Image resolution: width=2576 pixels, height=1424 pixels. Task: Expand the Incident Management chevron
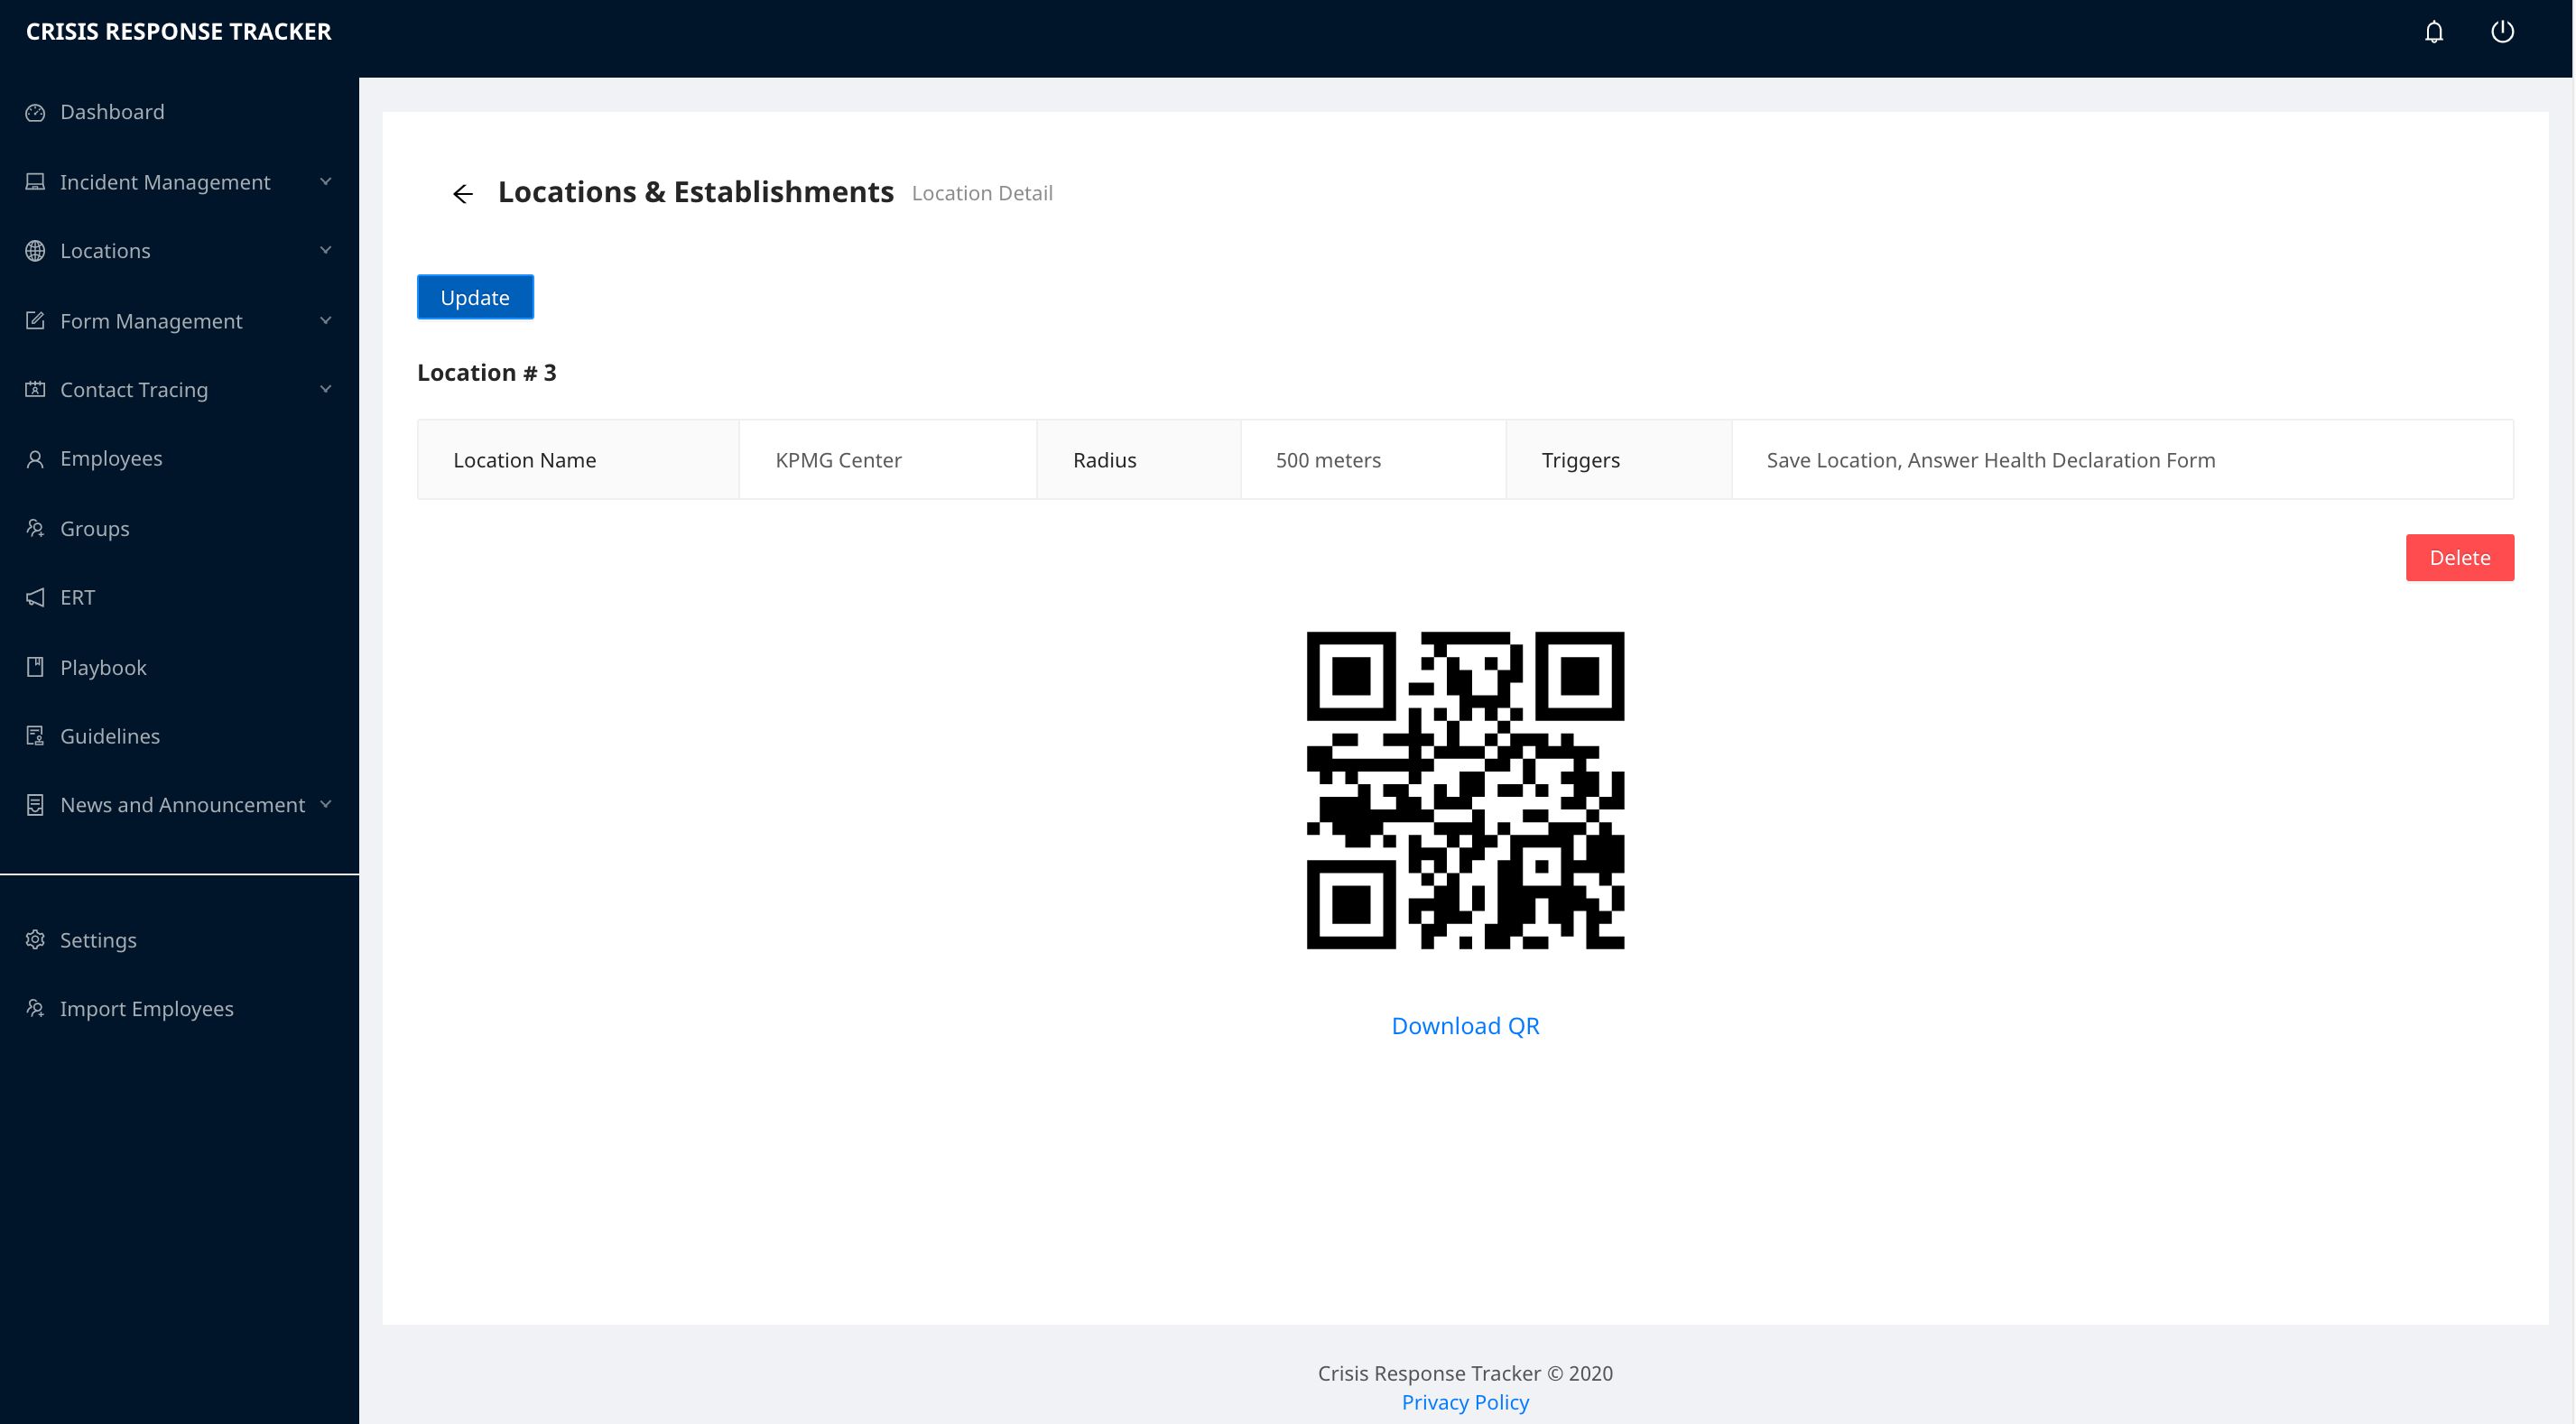point(325,182)
